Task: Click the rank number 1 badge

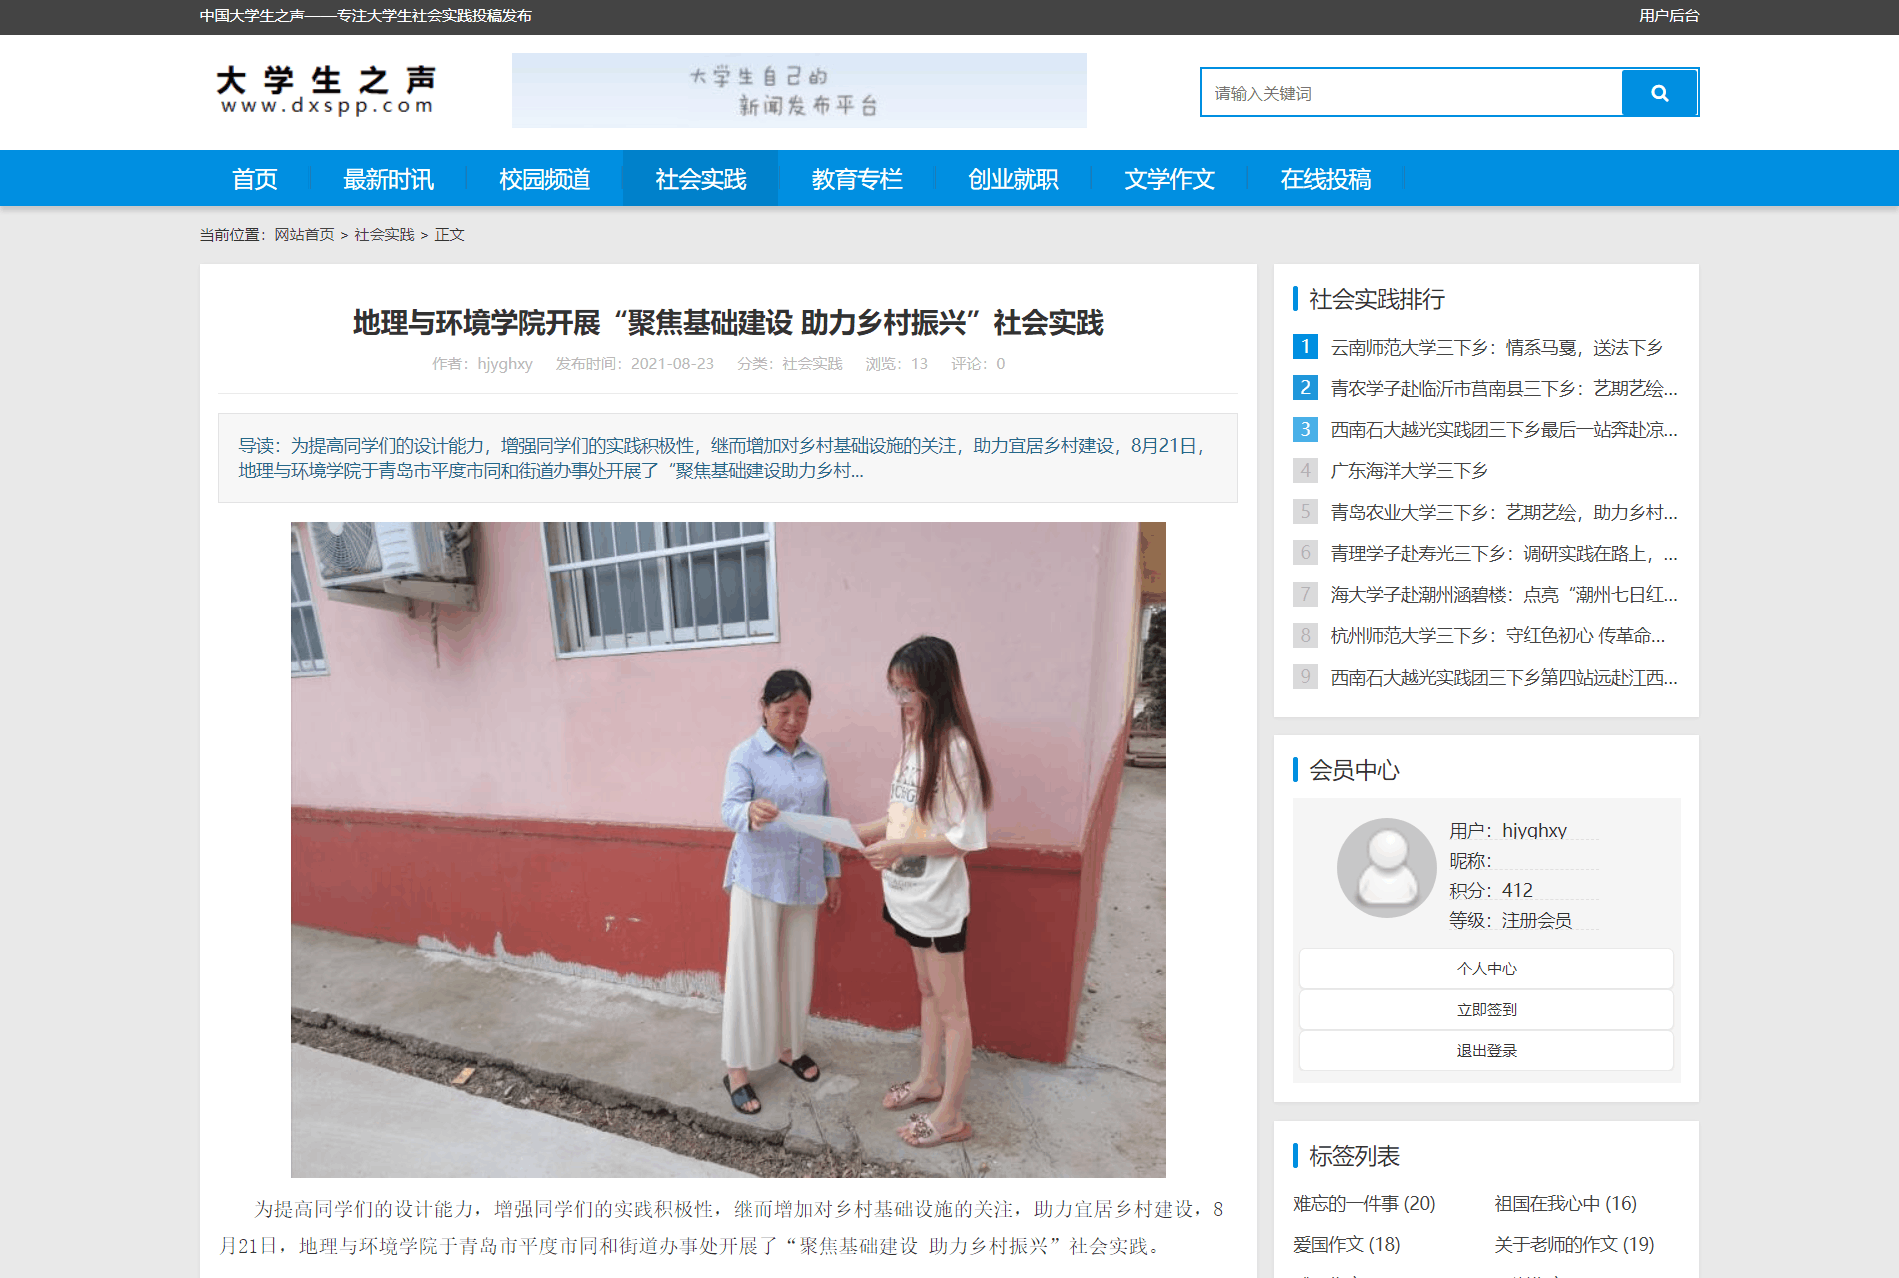Action: click(1305, 346)
